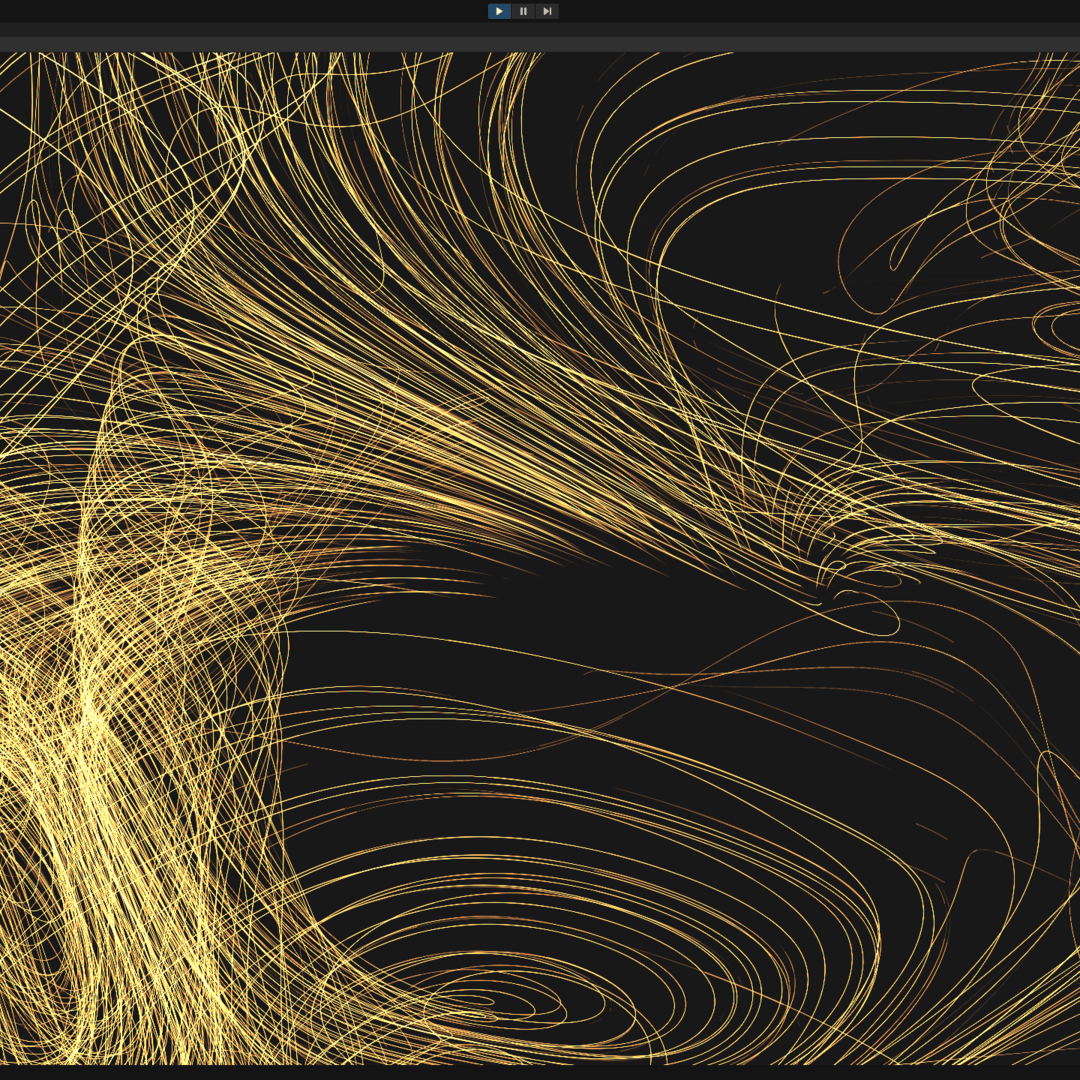Image resolution: width=1080 pixels, height=1080 pixels.
Task: Select the leftmost playback control button
Action: tap(499, 11)
